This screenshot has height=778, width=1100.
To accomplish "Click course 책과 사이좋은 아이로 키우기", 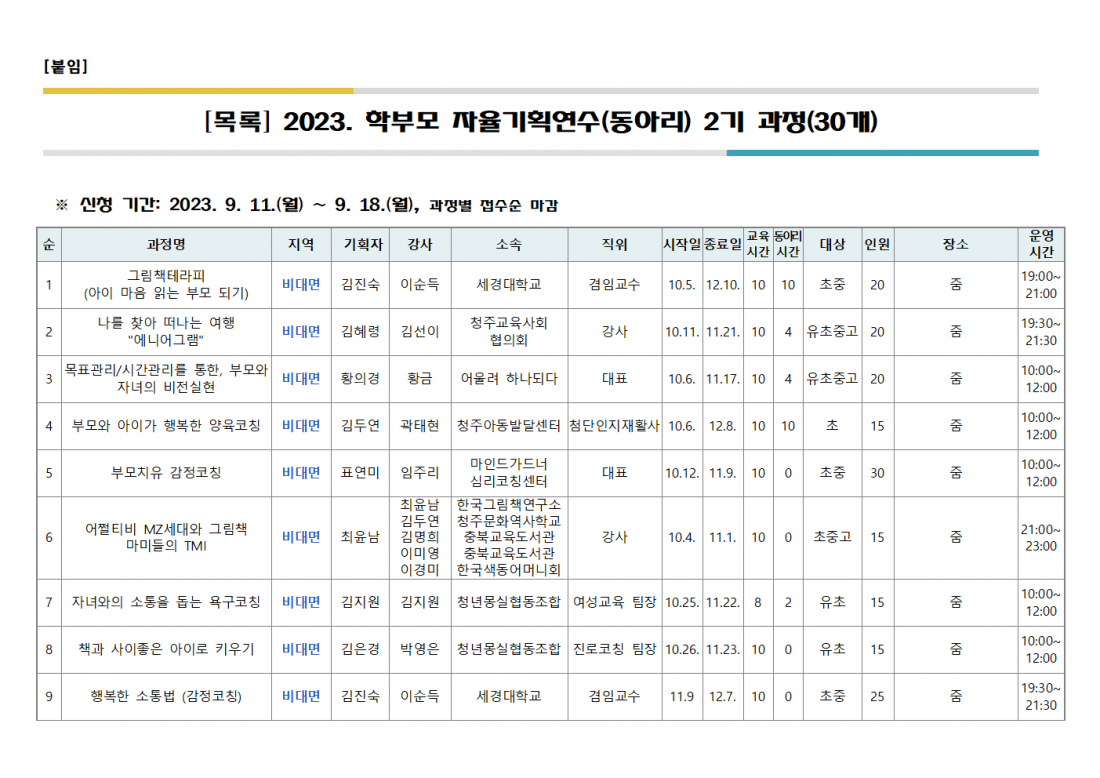I will coord(166,650).
